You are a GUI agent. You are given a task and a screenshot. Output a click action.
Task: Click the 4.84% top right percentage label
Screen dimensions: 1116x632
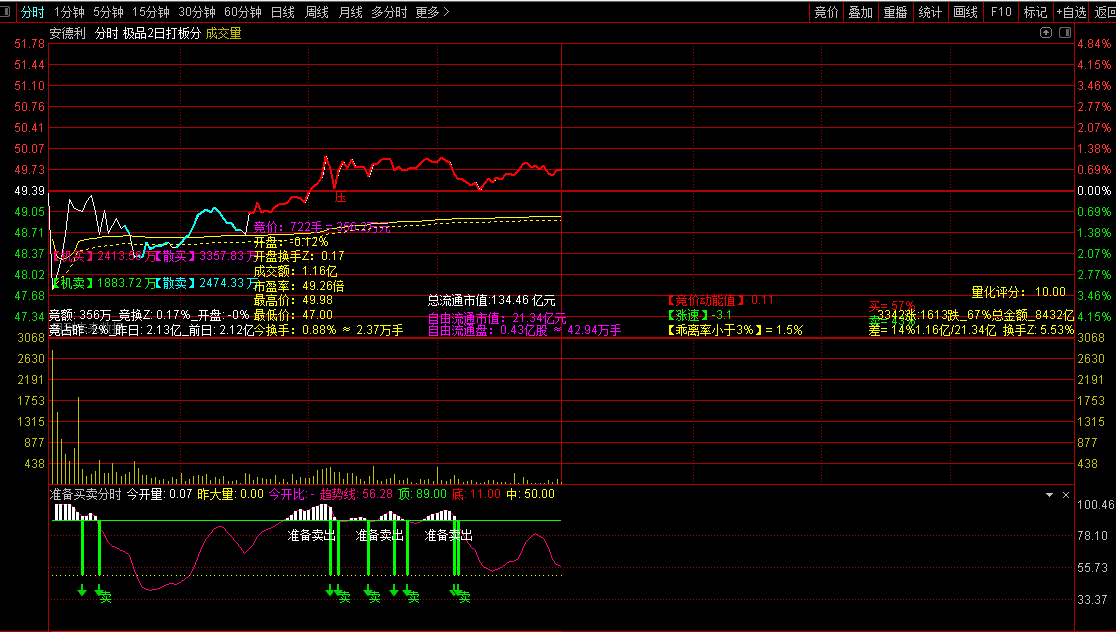(x=1094, y=44)
